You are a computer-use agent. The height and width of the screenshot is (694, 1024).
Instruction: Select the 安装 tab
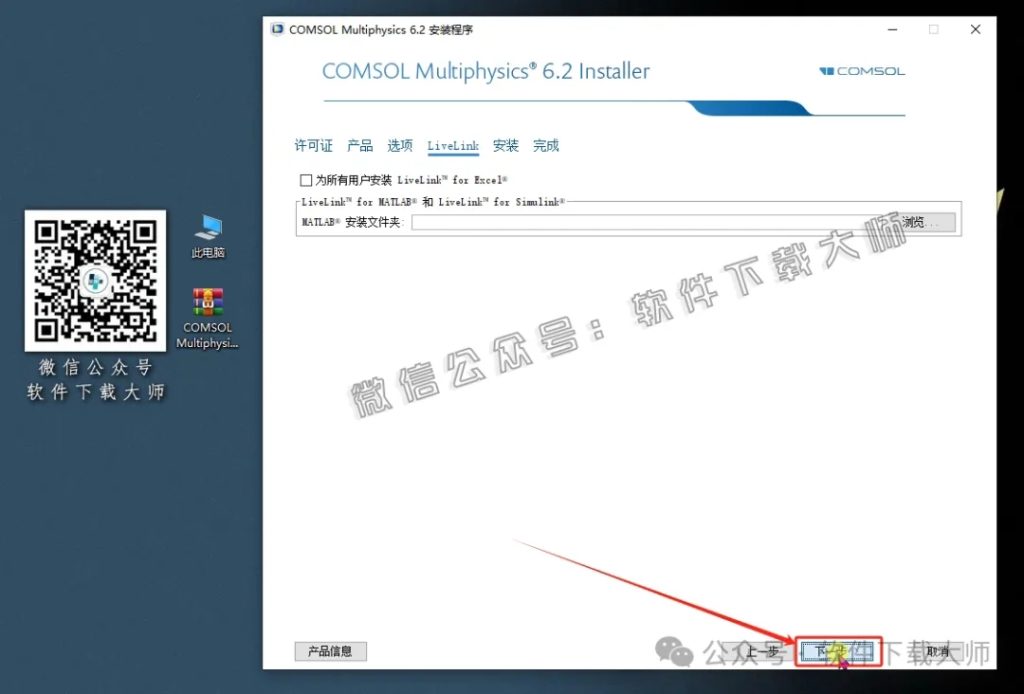pos(506,145)
